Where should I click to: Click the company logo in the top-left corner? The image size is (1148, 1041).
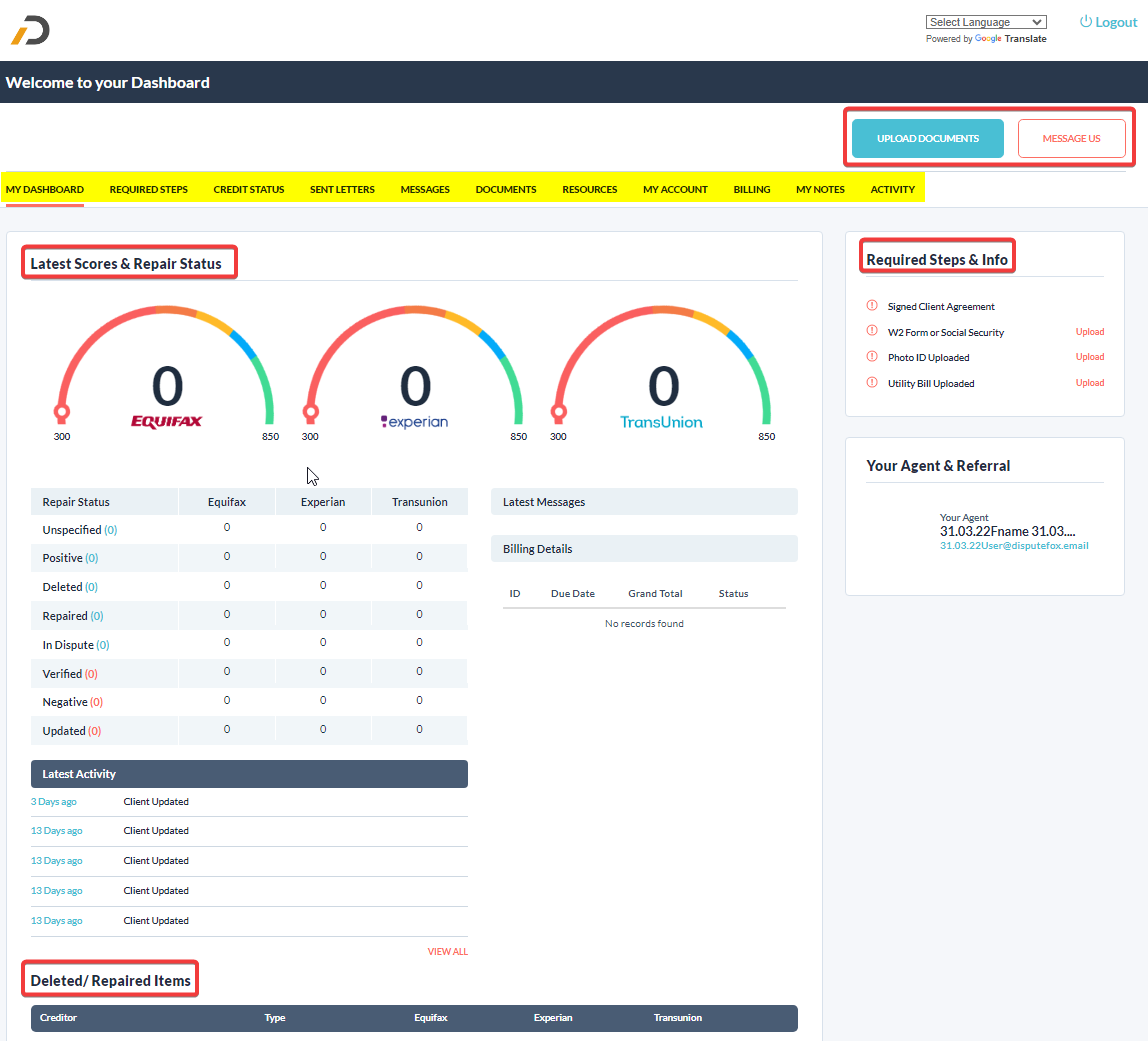pos(29,30)
